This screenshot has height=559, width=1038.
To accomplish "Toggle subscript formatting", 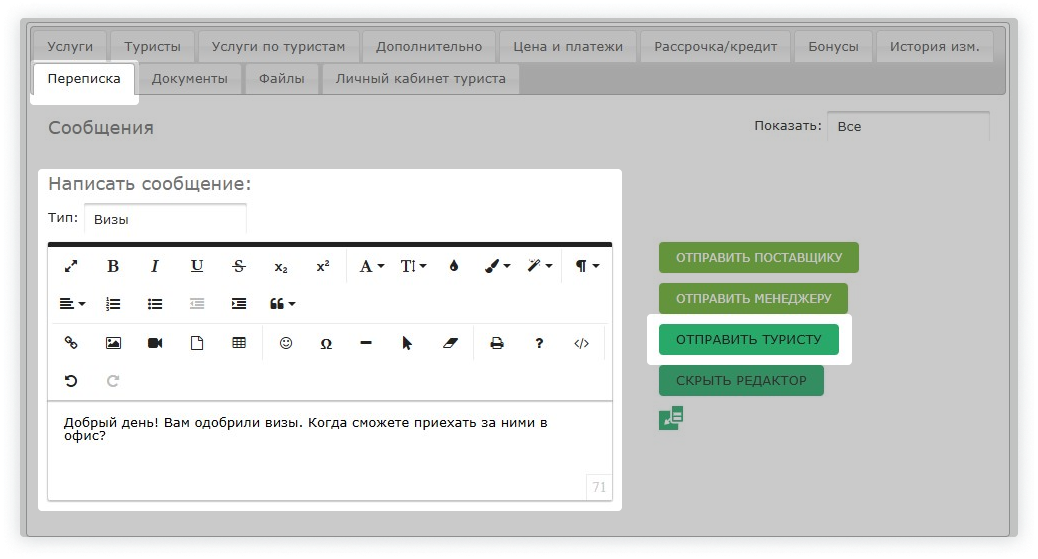I will coord(281,267).
